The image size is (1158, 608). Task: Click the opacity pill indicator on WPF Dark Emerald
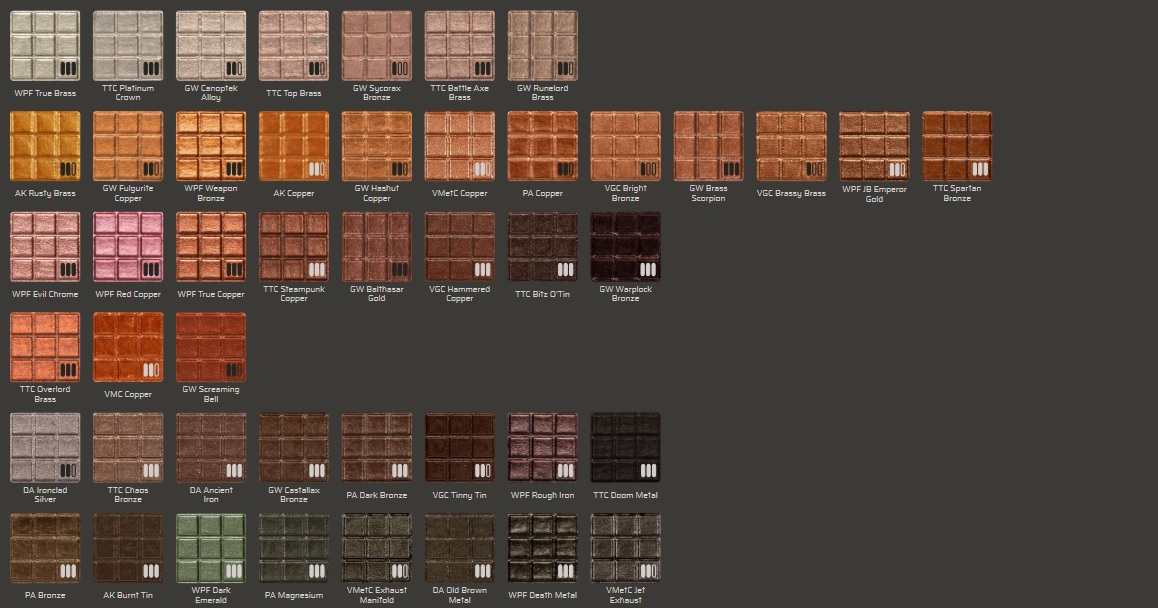tap(234, 571)
